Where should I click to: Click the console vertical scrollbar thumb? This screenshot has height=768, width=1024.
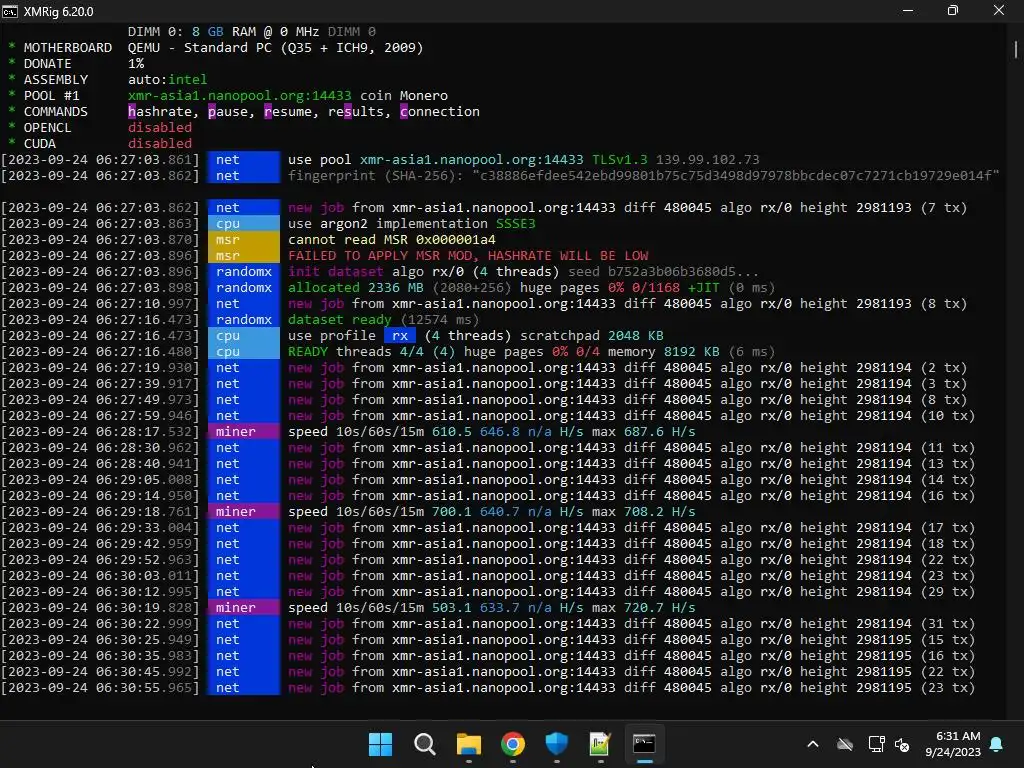1016,50
